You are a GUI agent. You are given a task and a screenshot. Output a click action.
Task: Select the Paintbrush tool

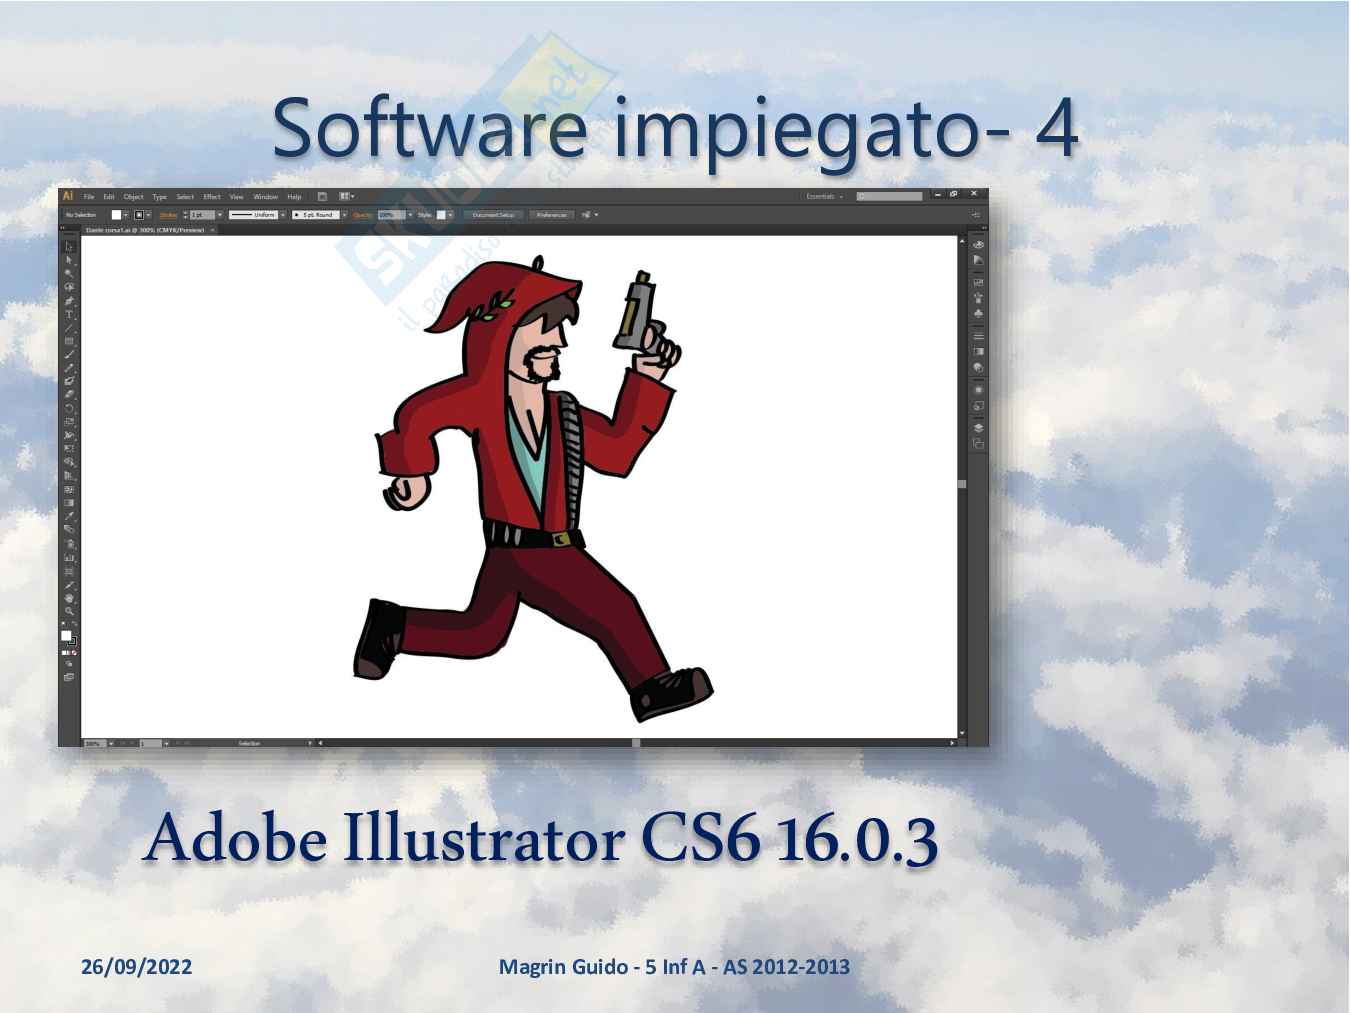(69, 354)
